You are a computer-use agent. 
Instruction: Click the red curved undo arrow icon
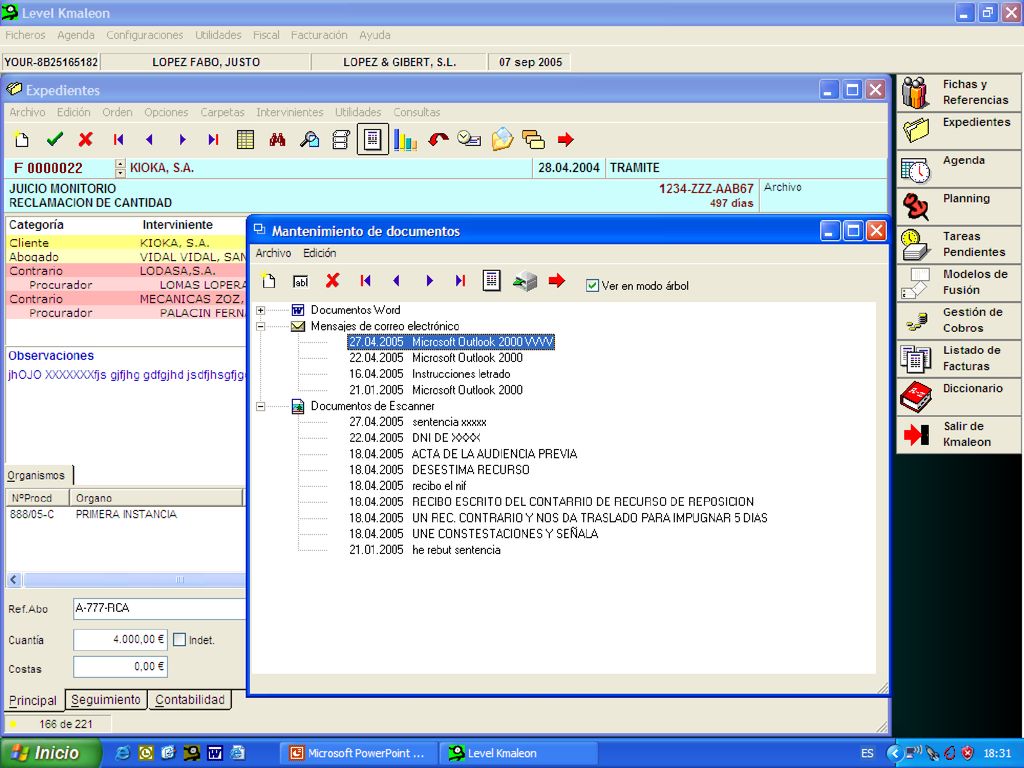click(438, 139)
